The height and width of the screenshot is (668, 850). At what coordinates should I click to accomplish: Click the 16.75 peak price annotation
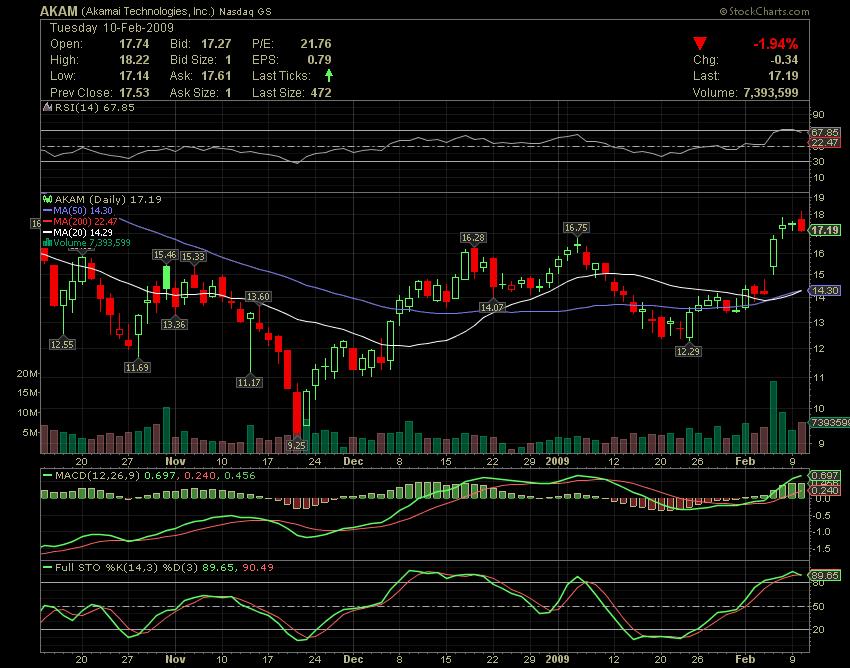(x=576, y=228)
